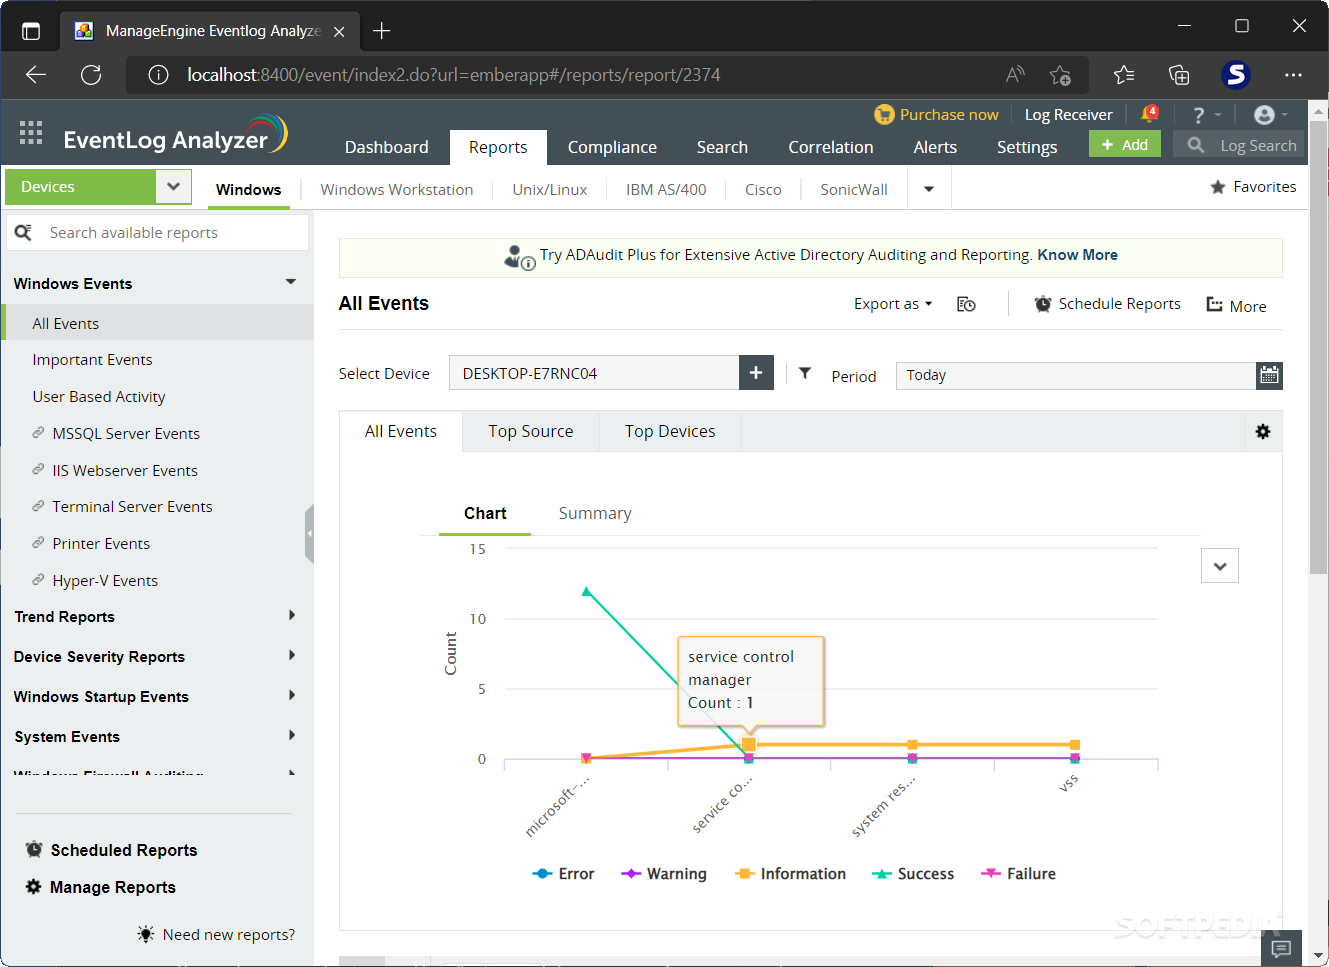
Task: Collapse the left sidebar handle
Action: point(309,534)
